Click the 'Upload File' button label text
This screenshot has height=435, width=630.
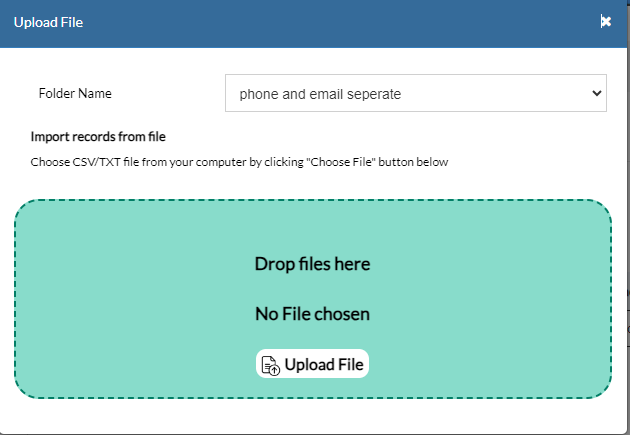[x=323, y=365]
